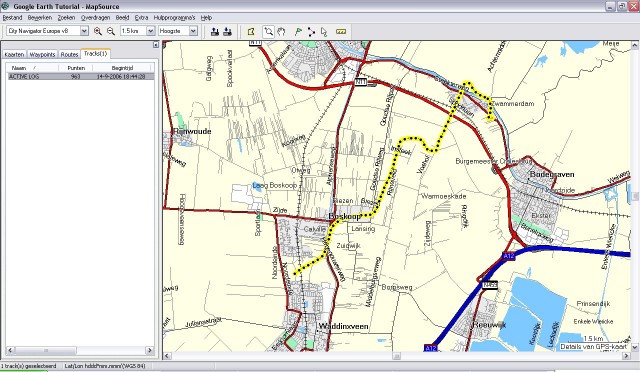This screenshot has width=640, height=372.
Task: Select the Route tool icon
Action: (x=311, y=31)
